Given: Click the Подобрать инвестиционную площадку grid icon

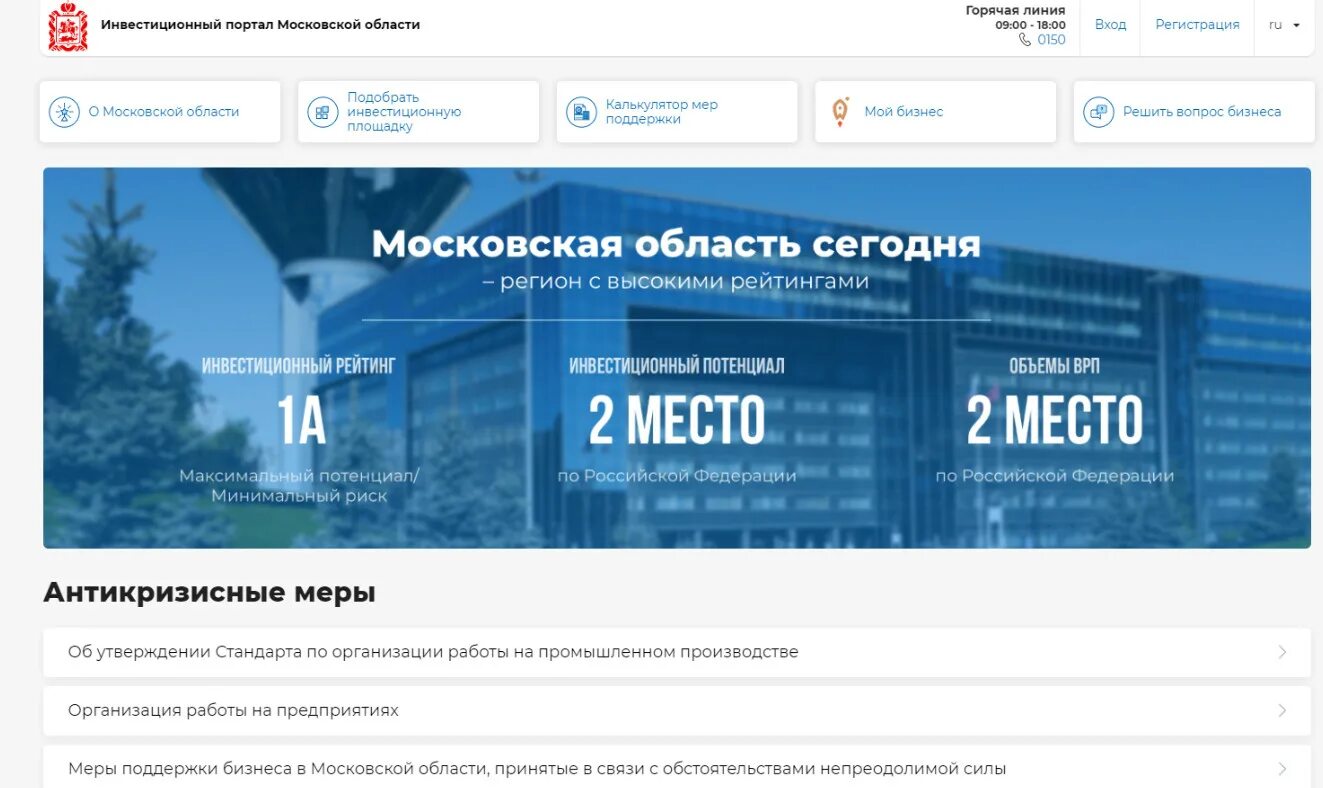Looking at the screenshot, I should [322, 112].
